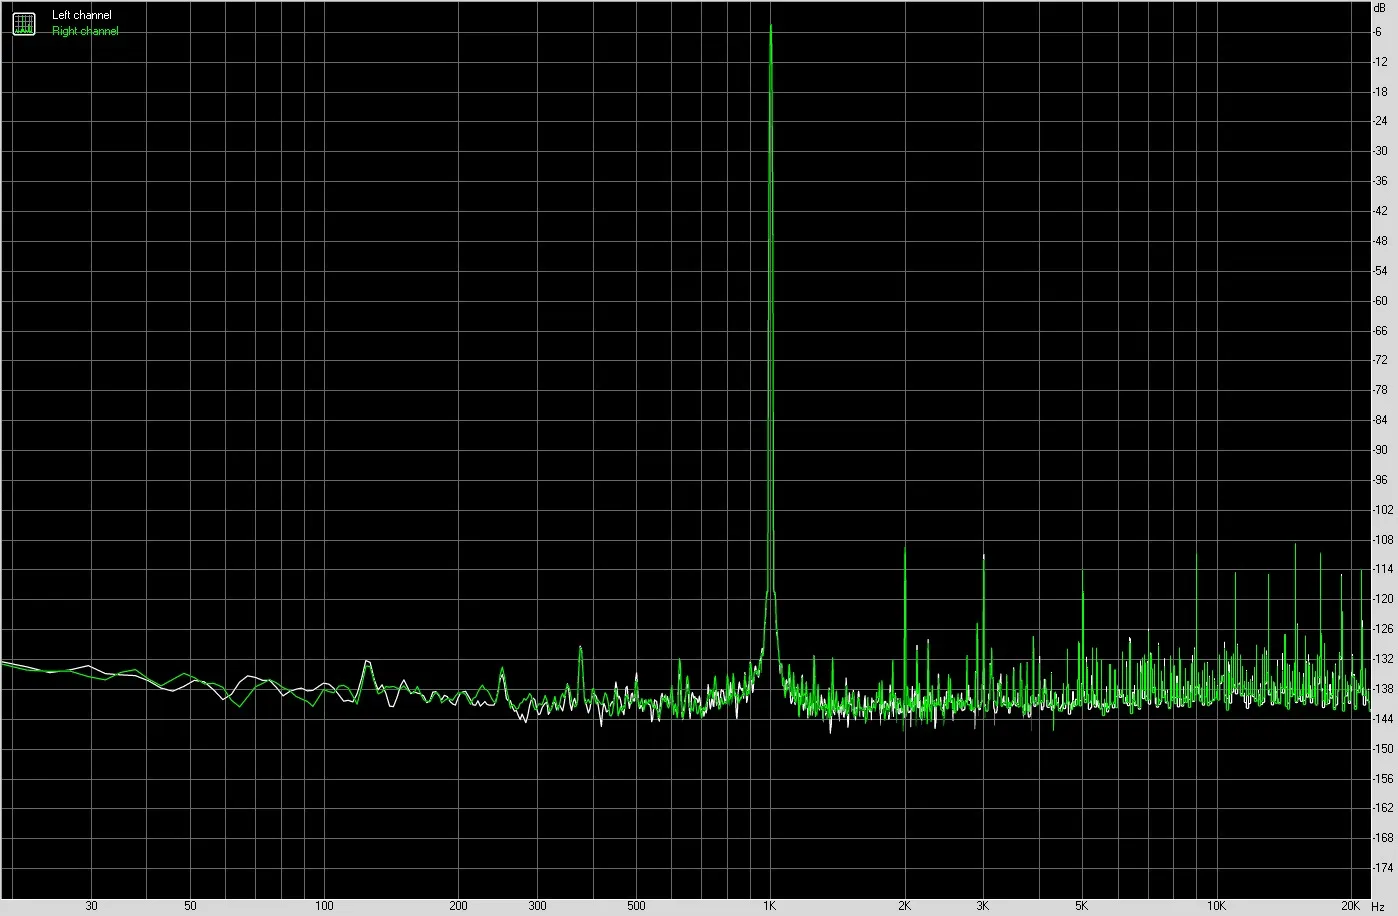Click the -114 dB axis value
This screenshot has height=916, width=1398.
point(1382,569)
